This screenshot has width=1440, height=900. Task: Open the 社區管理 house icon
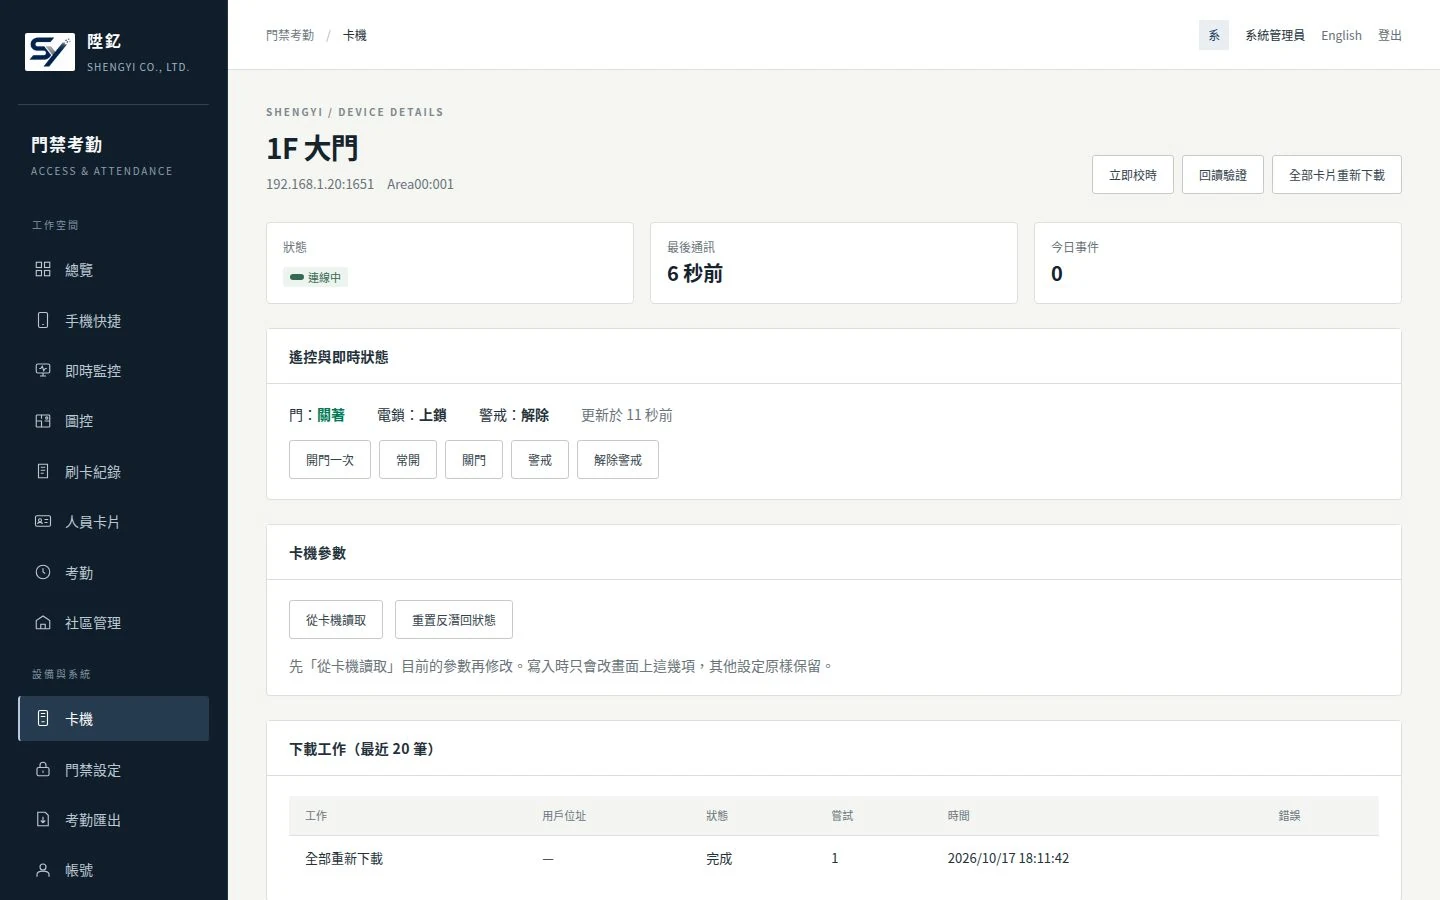[x=43, y=622]
